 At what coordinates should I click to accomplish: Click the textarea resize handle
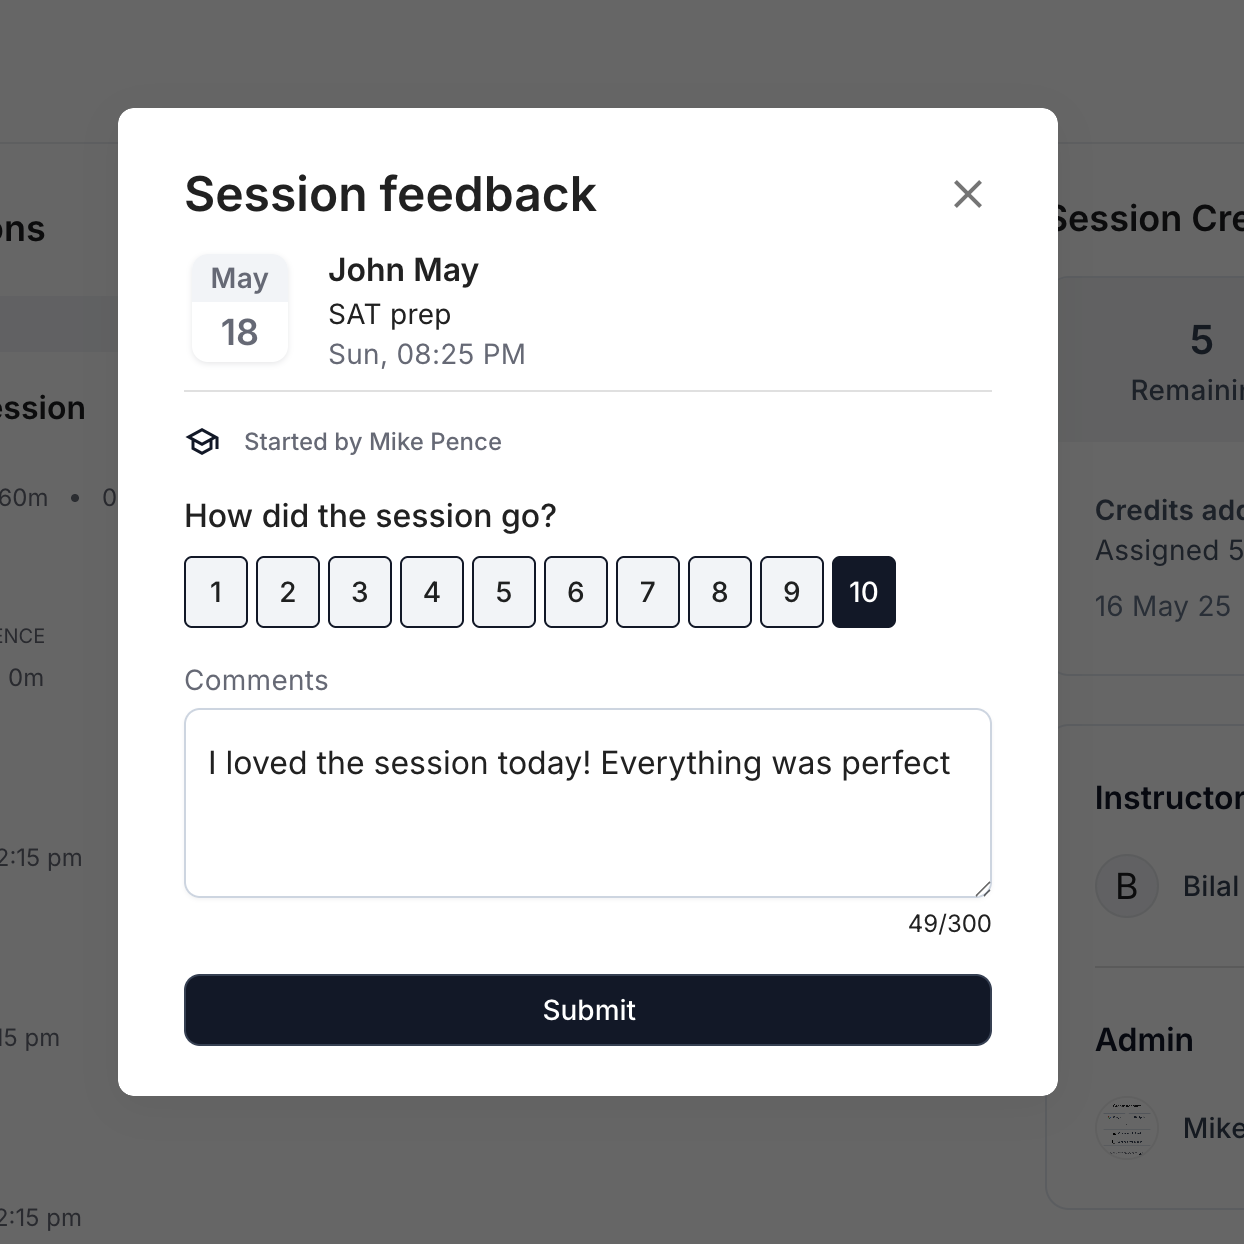point(982,888)
